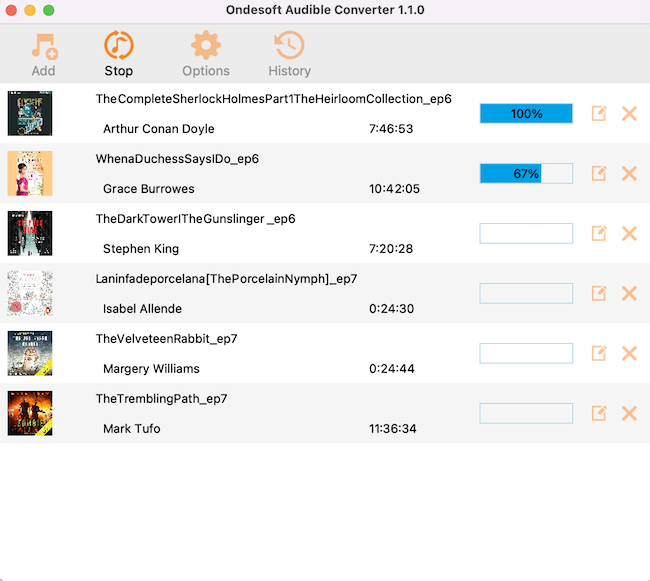Screen dimensions: 650x581
Task: Edit the TheTremblingPath_ep7 entry
Action: 599,413
